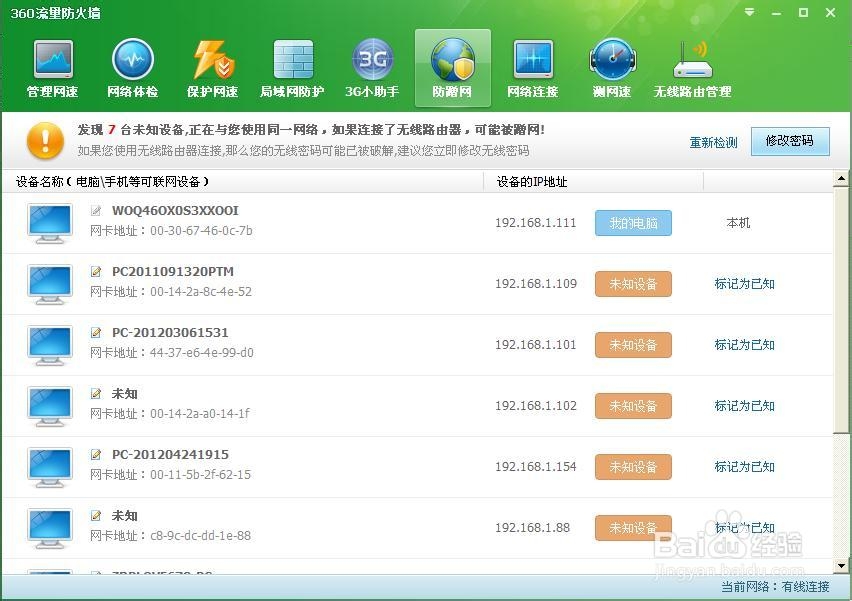This screenshot has width=852, height=601.
Task: Click 未知设备 button for 192.168.1.154
Action: 633,467
